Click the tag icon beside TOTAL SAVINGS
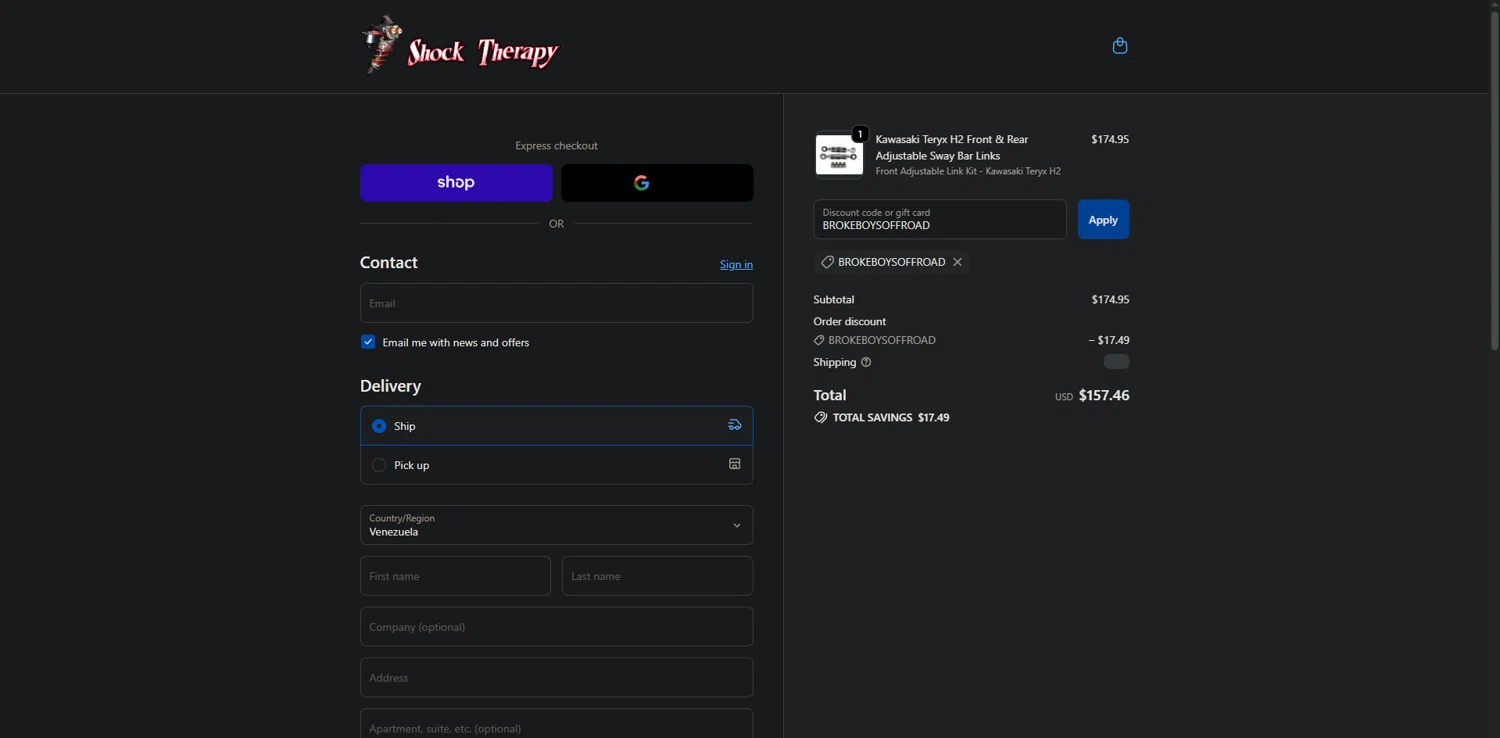This screenshot has height=738, width=1500. [821, 417]
